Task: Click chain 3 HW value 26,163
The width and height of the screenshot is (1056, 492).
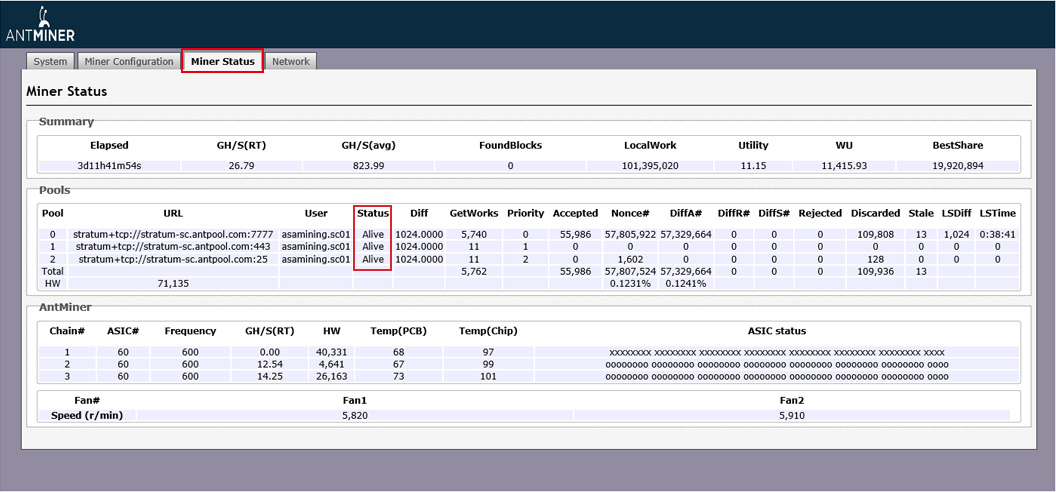Action: 331,376
